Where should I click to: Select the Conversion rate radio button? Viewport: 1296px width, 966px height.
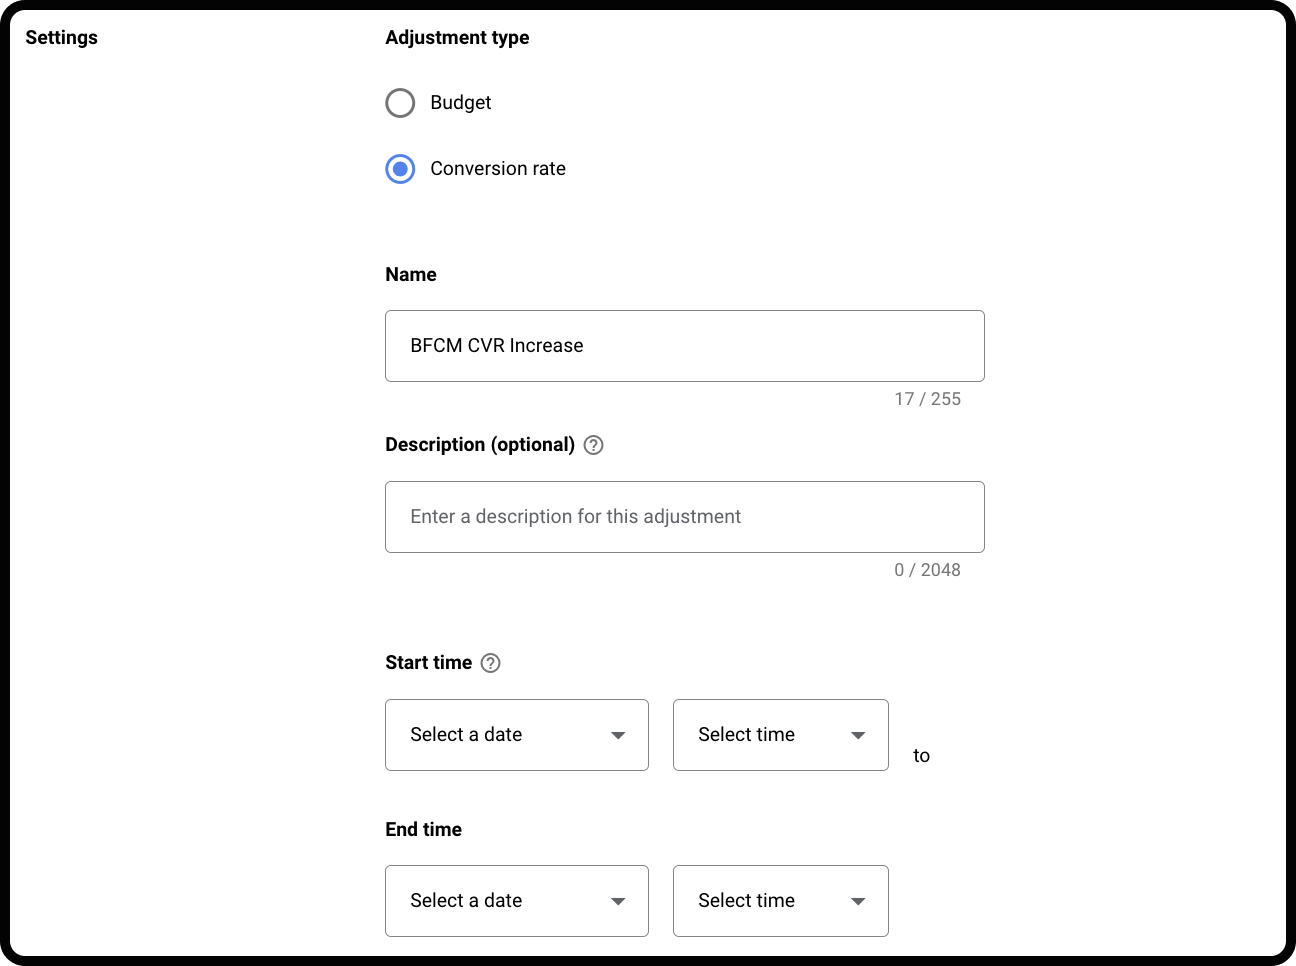[400, 169]
